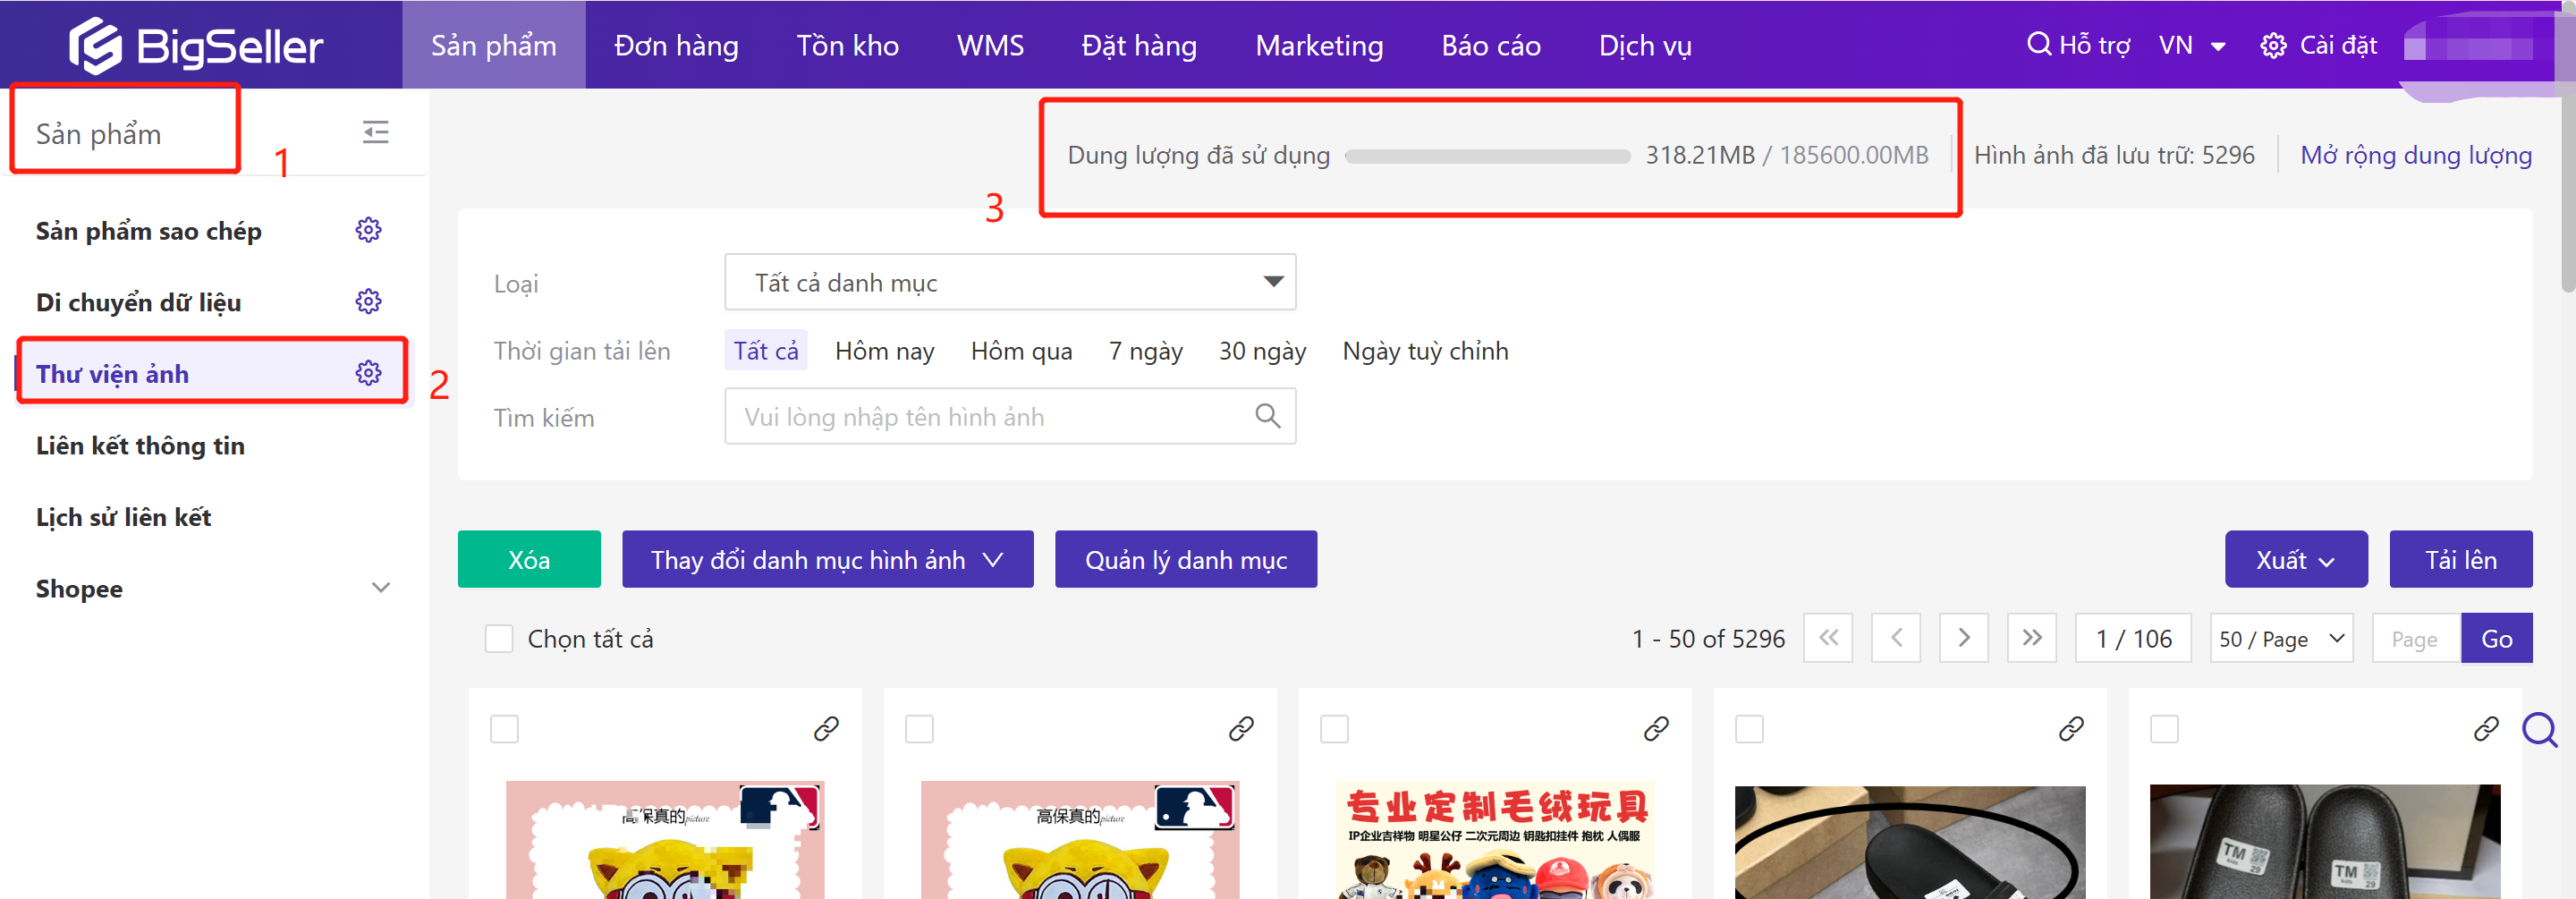Screen dimensions: 2576x899
Task: Open the WMS top menu
Action: pyautogui.click(x=990, y=45)
